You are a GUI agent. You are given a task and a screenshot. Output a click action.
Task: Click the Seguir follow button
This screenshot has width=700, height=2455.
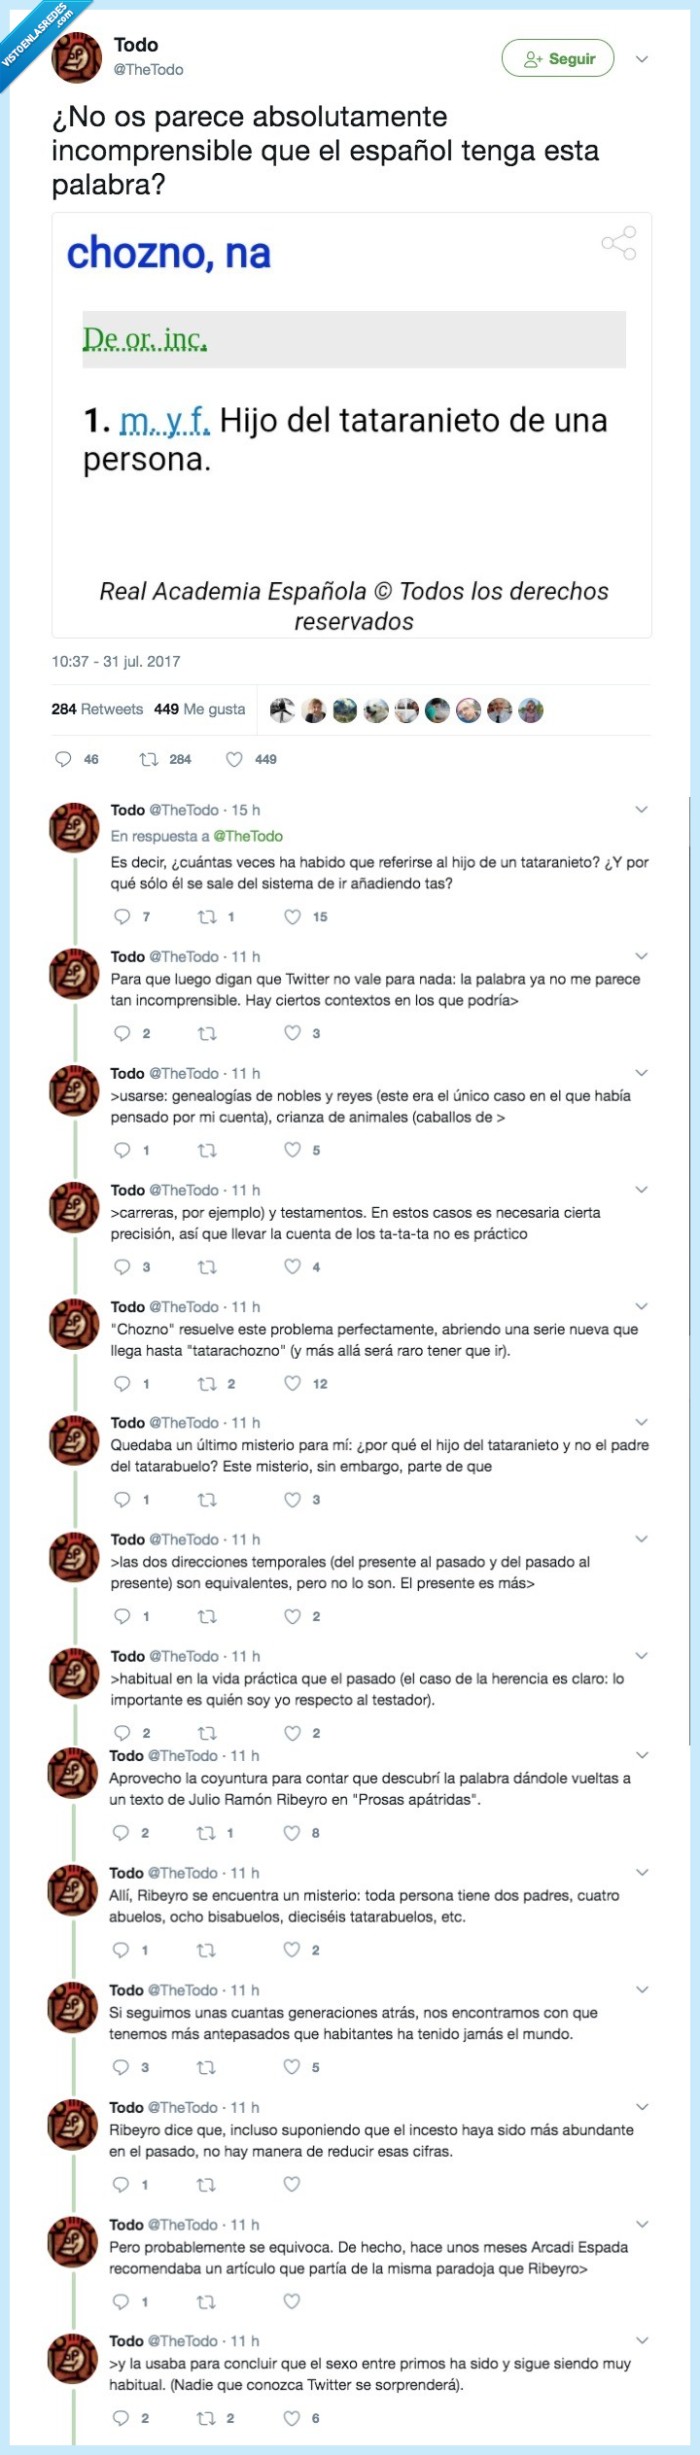(558, 59)
